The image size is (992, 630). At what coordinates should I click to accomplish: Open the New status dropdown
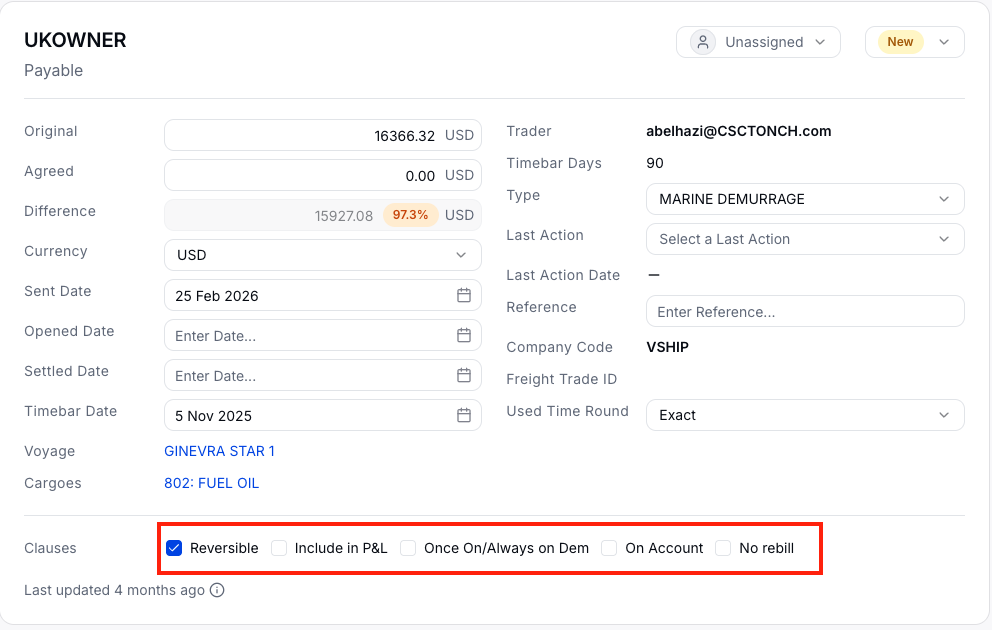pyautogui.click(x=915, y=42)
